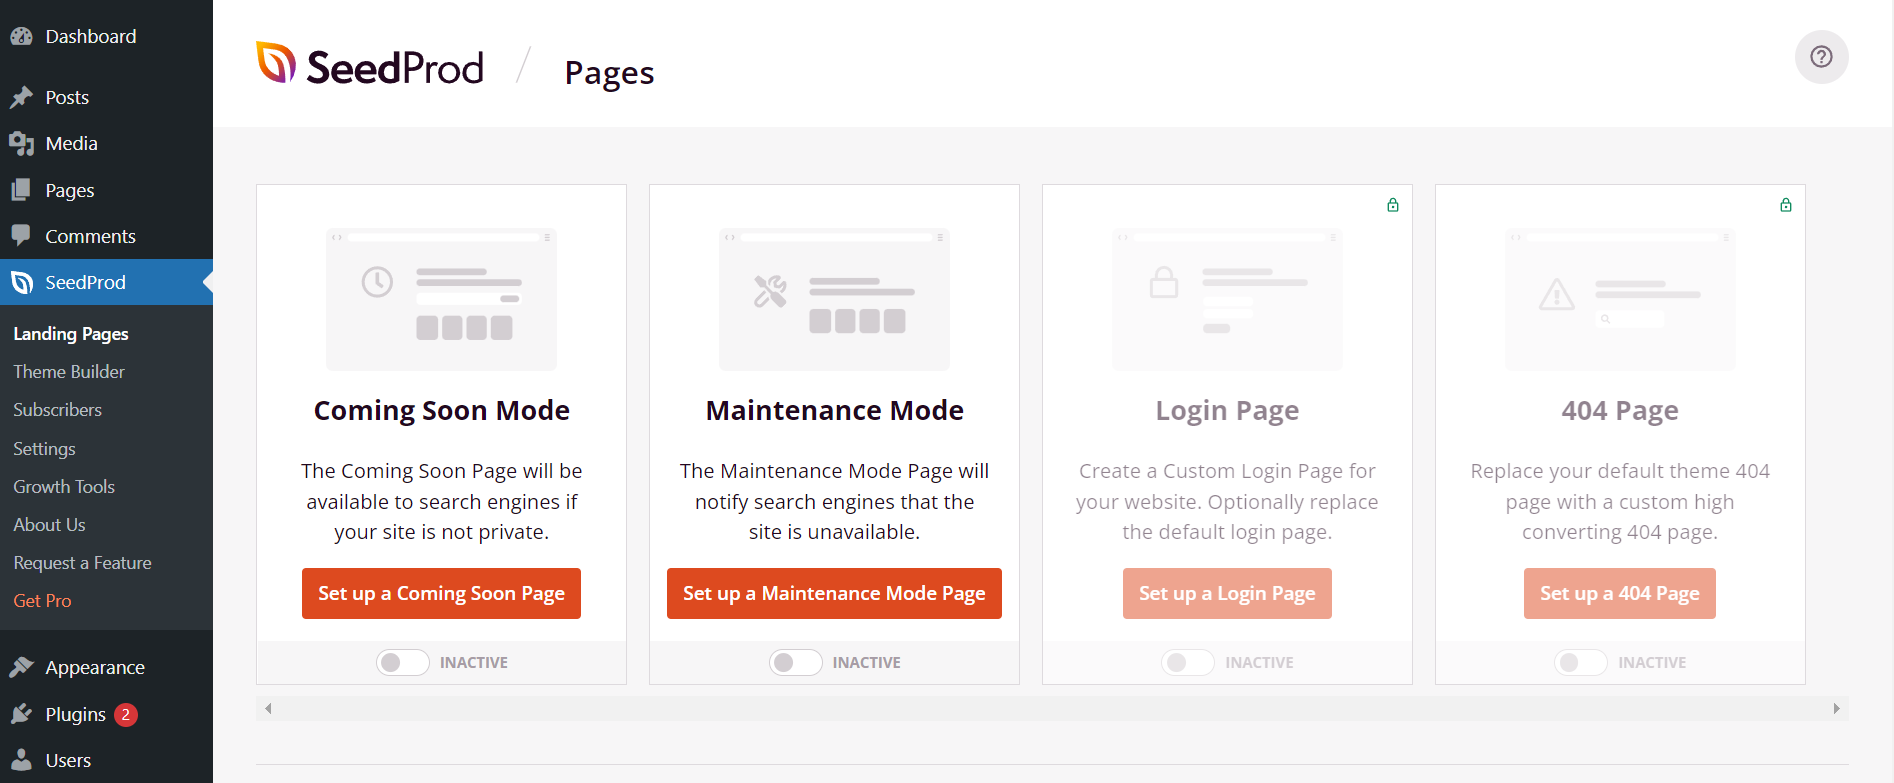Open Theme Builder submenu item
Image resolution: width=1894 pixels, height=783 pixels.
click(69, 372)
